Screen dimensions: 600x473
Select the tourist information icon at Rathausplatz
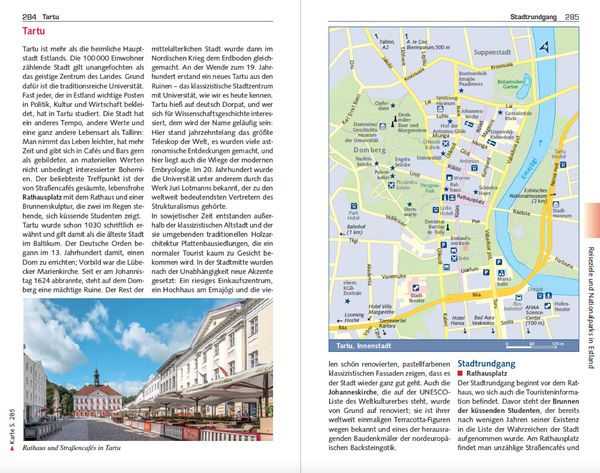coord(445,197)
